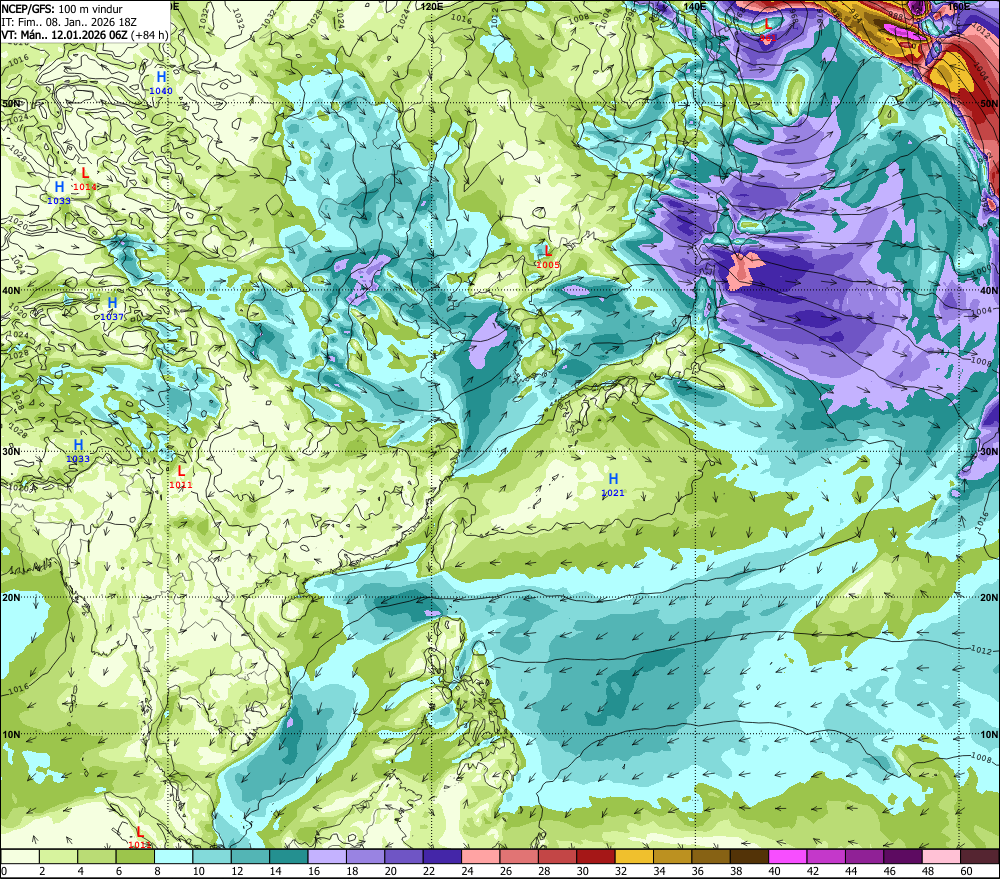Screen dimensions: 1000x879
Task: Click the H 1033 marker next to L 1014
Action: (59, 192)
